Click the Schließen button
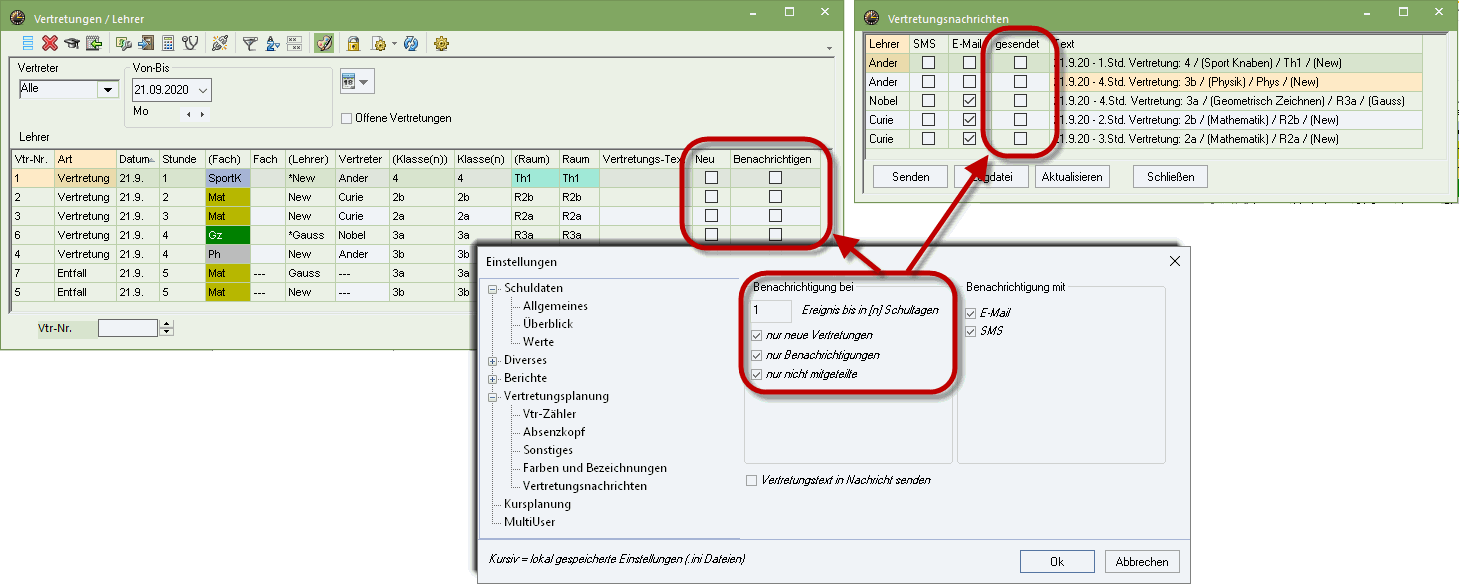 [x=1170, y=177]
